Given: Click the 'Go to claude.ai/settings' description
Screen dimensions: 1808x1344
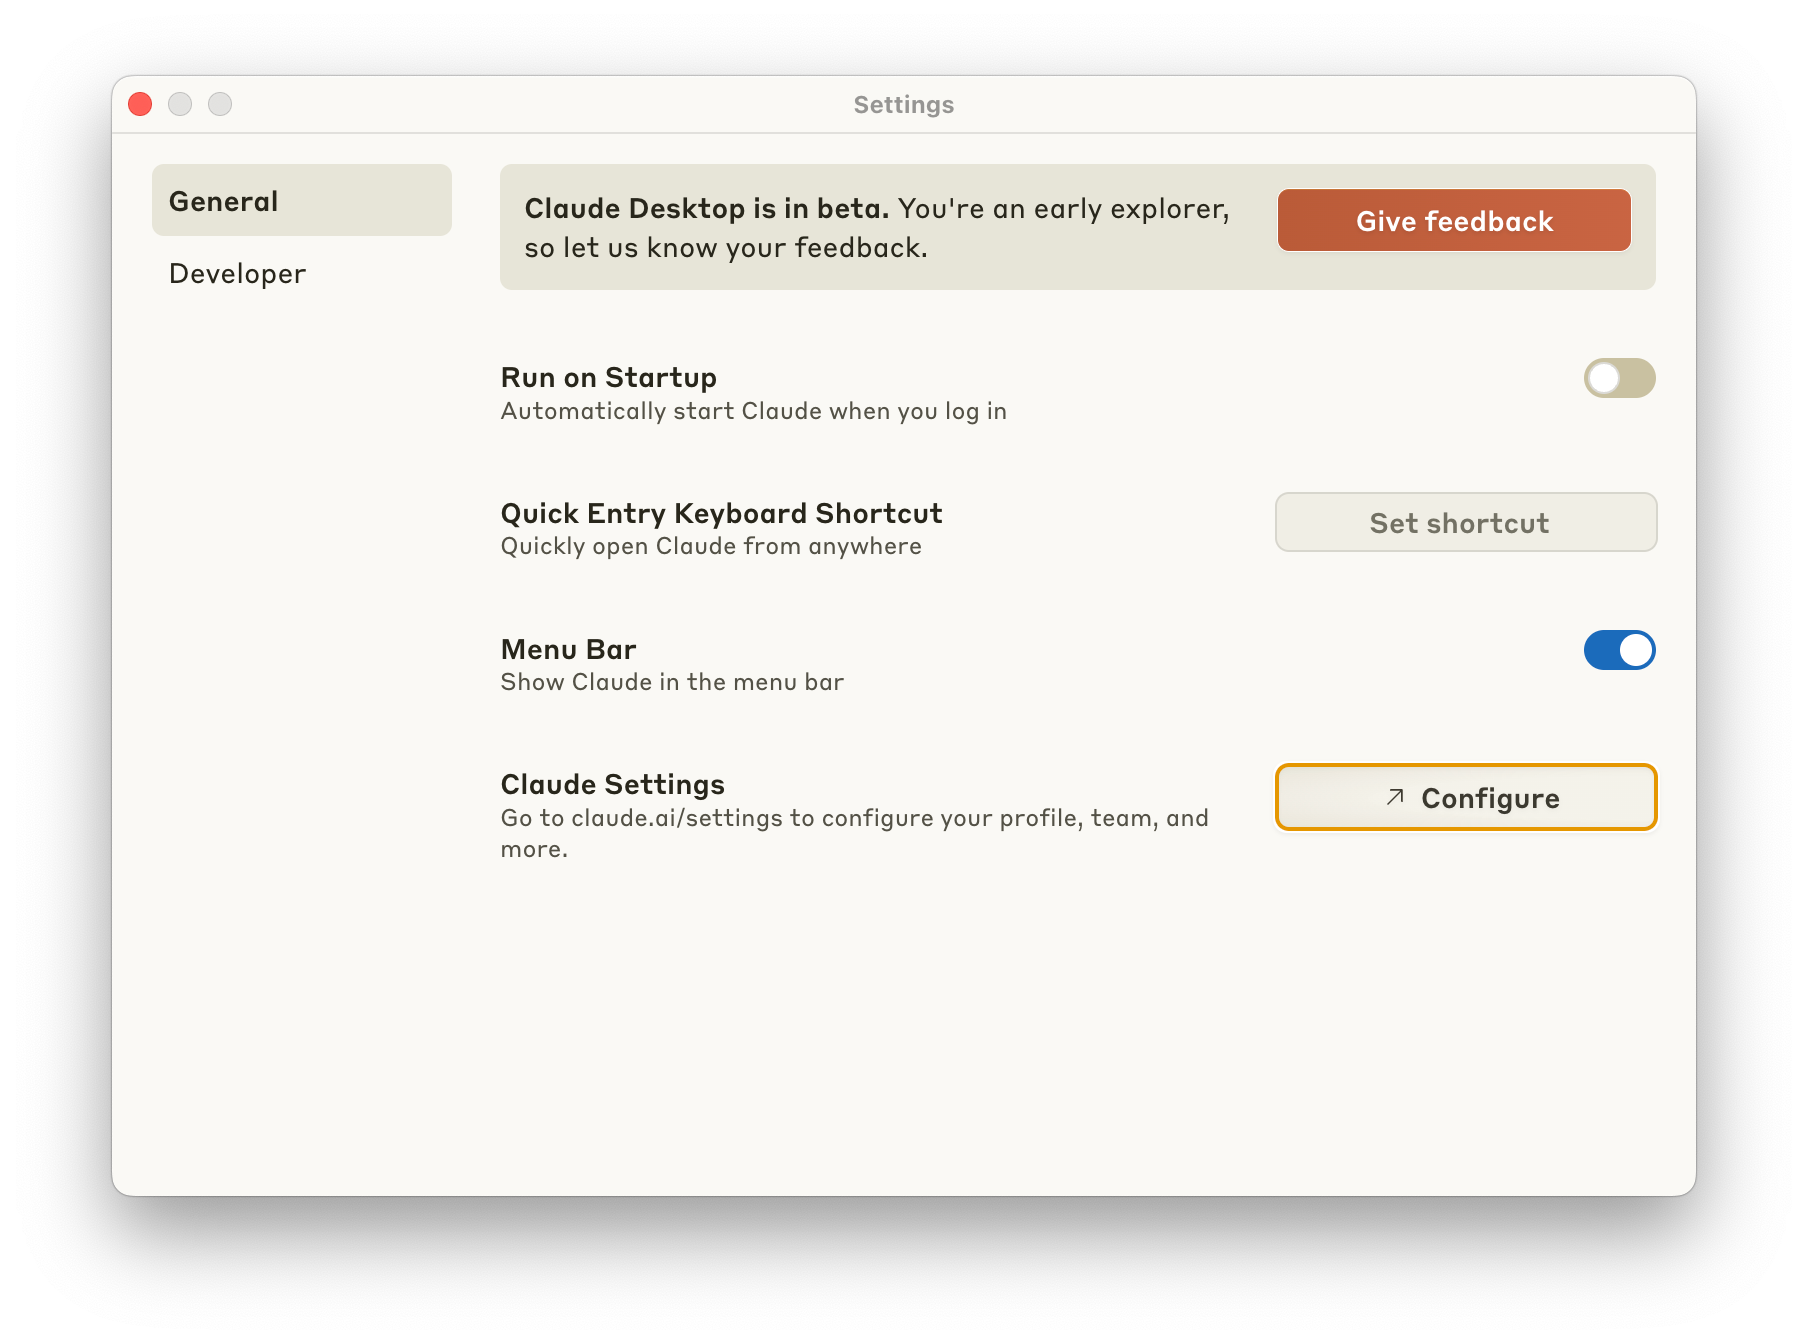Looking at the screenshot, I should coord(855,833).
